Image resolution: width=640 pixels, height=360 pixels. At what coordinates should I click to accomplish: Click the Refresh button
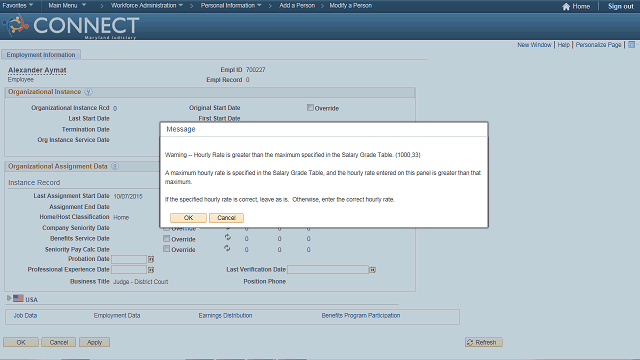tap(484, 342)
